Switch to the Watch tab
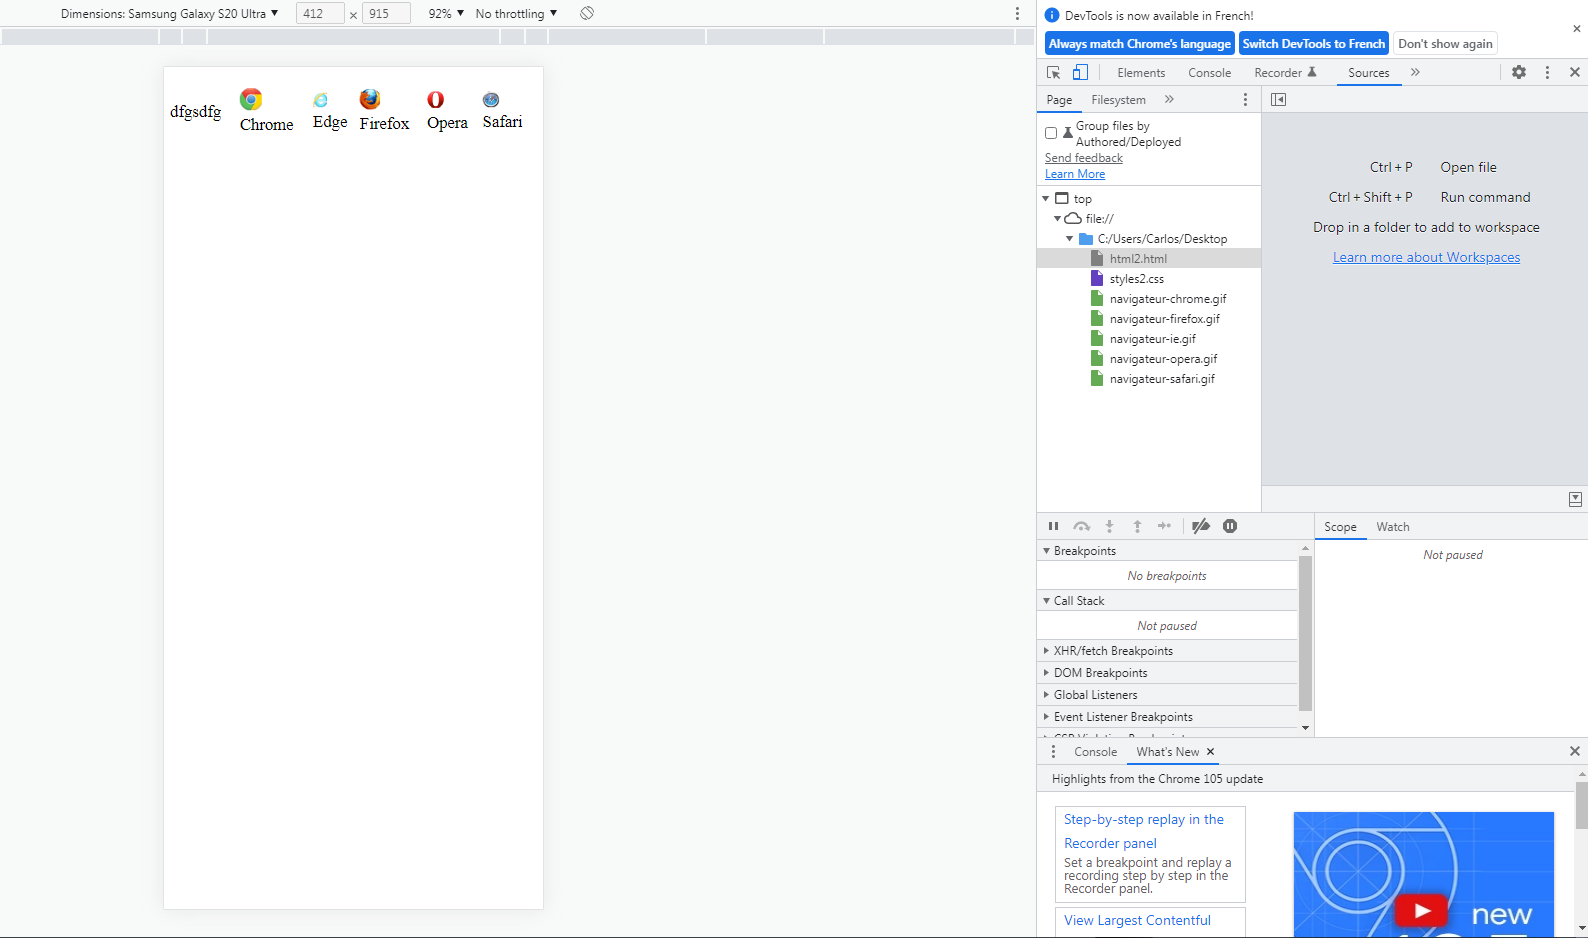Screen dimensions: 1588x938 point(1392,527)
